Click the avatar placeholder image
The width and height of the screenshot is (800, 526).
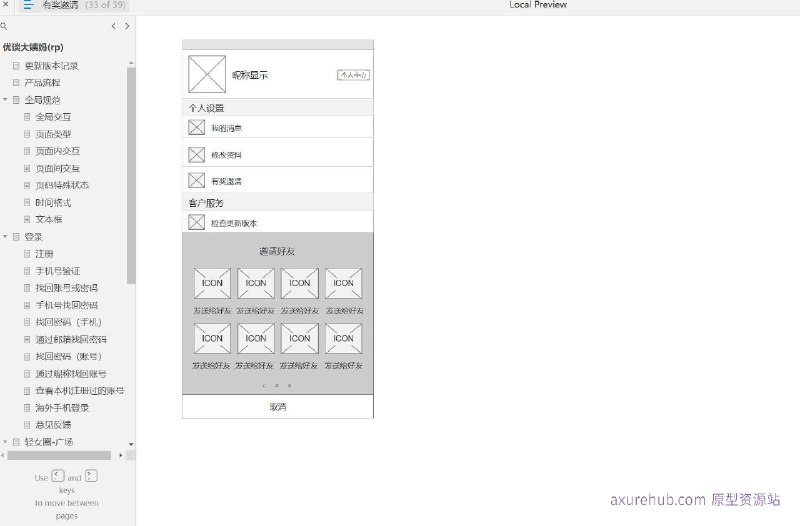click(x=207, y=74)
